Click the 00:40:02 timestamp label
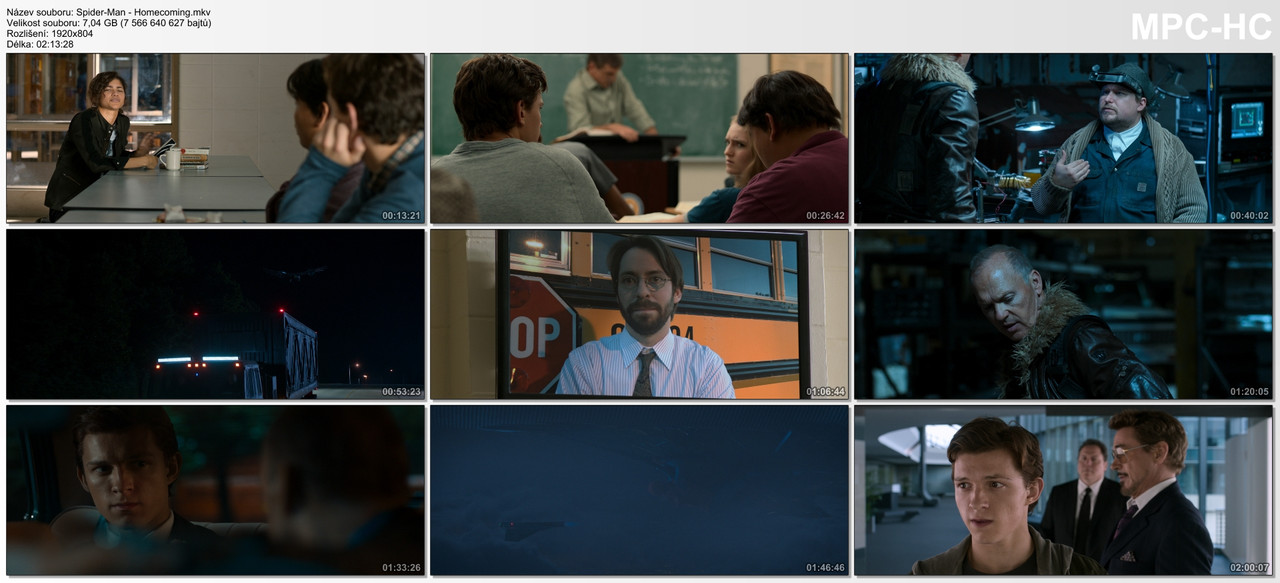1280x583 pixels. pyautogui.click(x=1250, y=216)
